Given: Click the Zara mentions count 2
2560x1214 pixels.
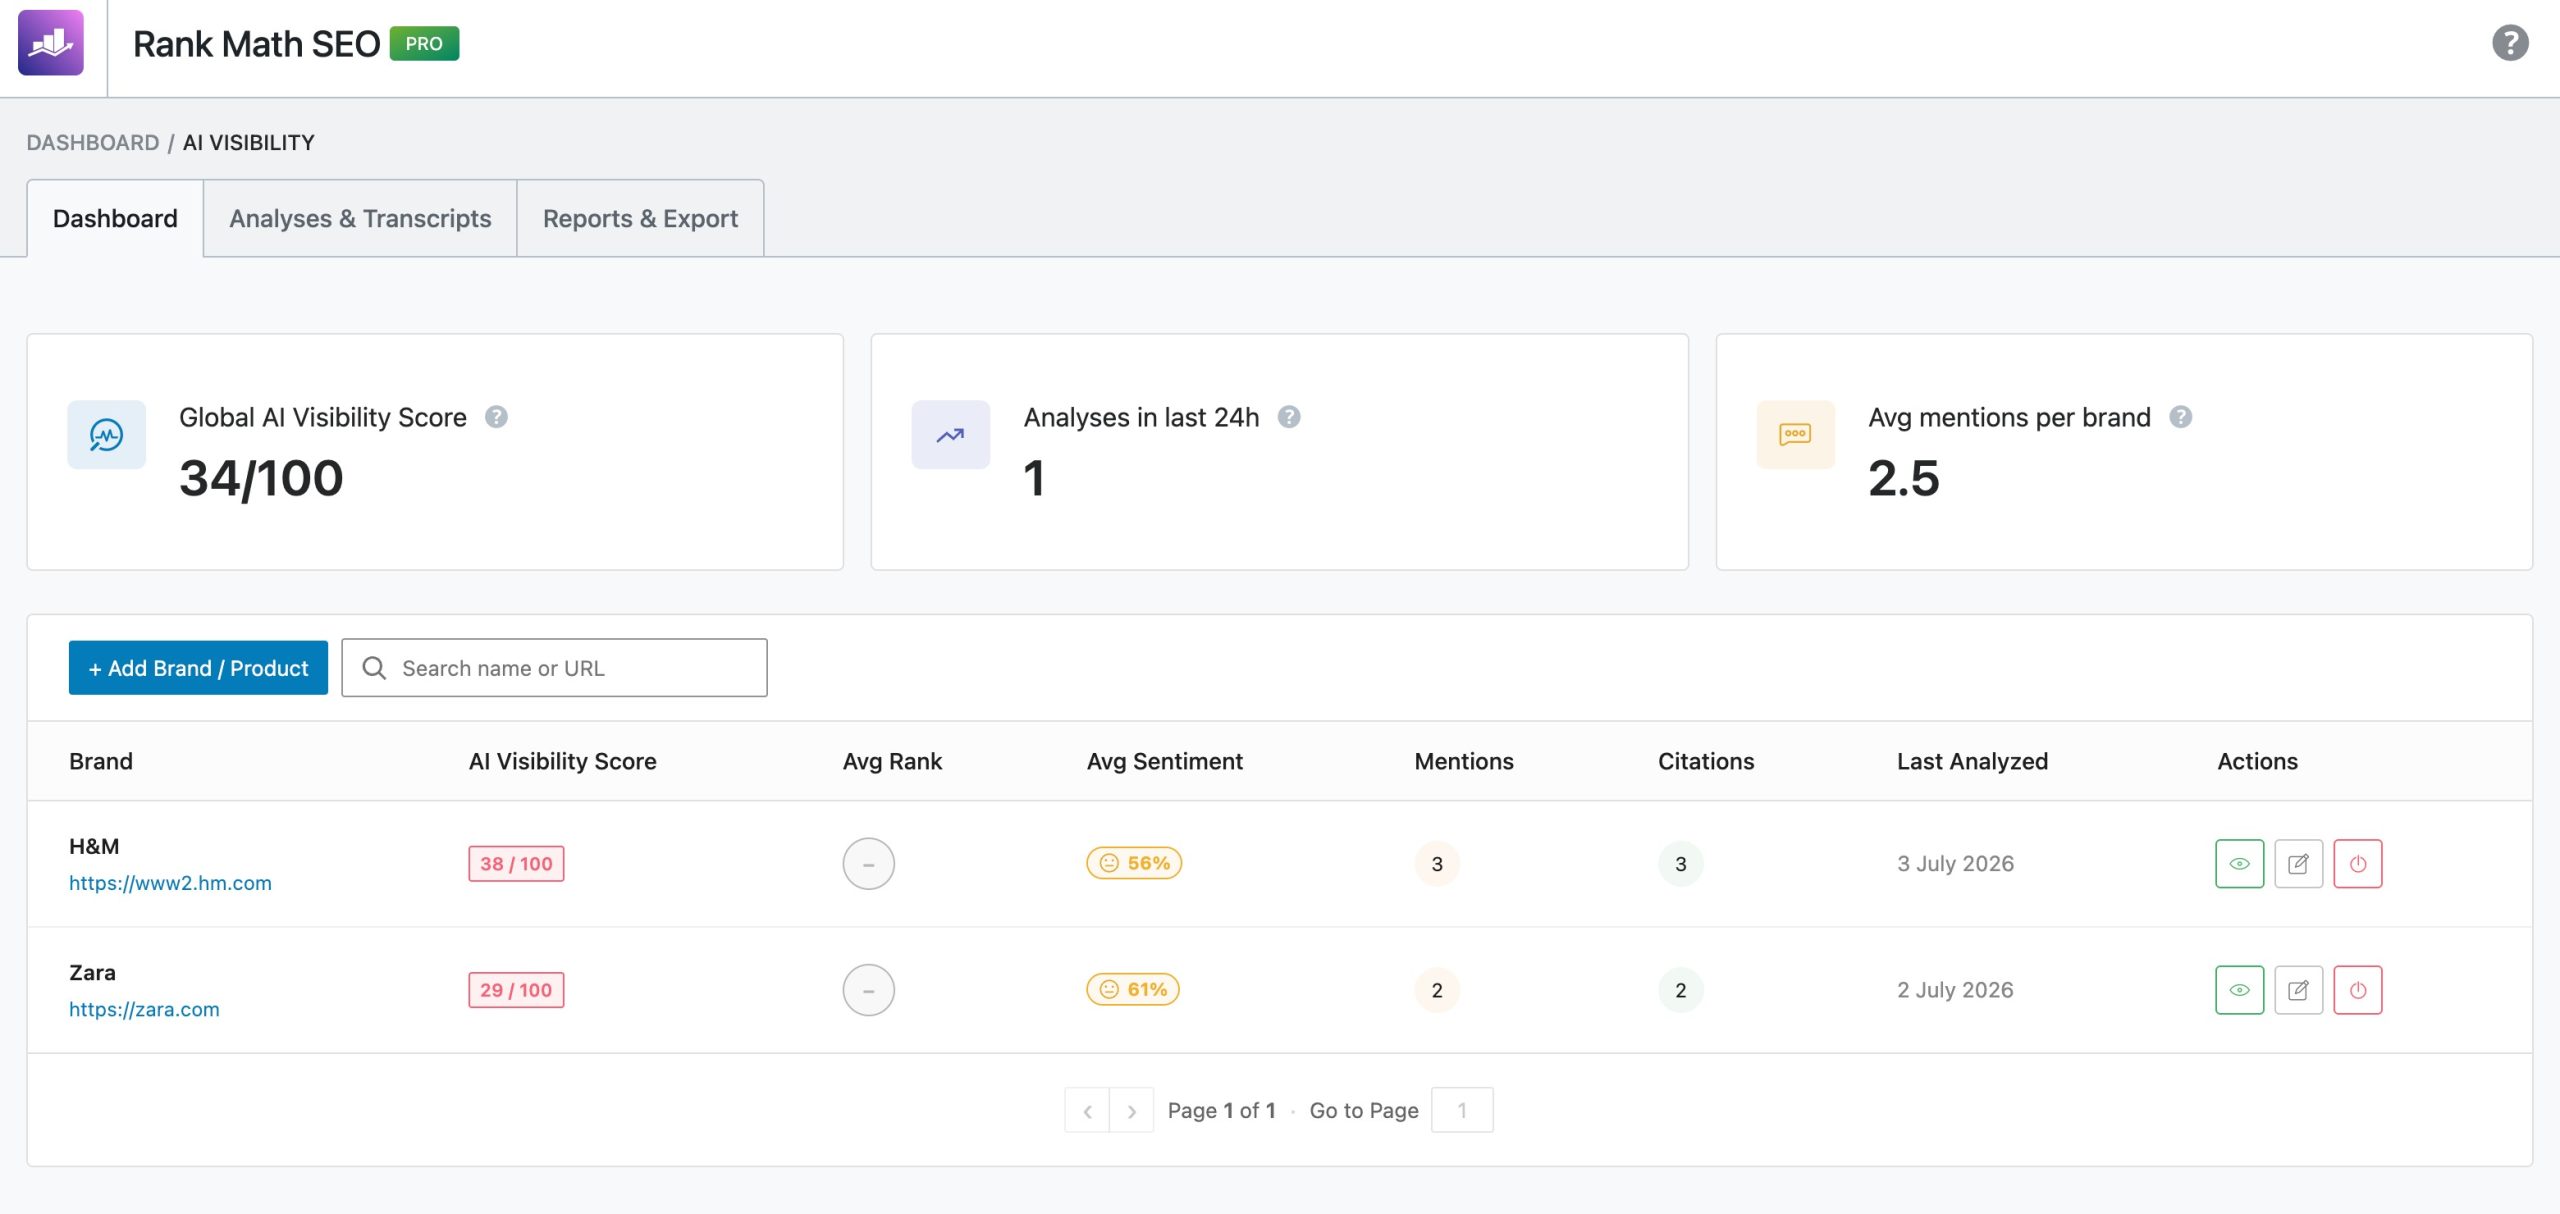Looking at the screenshot, I should click(x=1437, y=990).
